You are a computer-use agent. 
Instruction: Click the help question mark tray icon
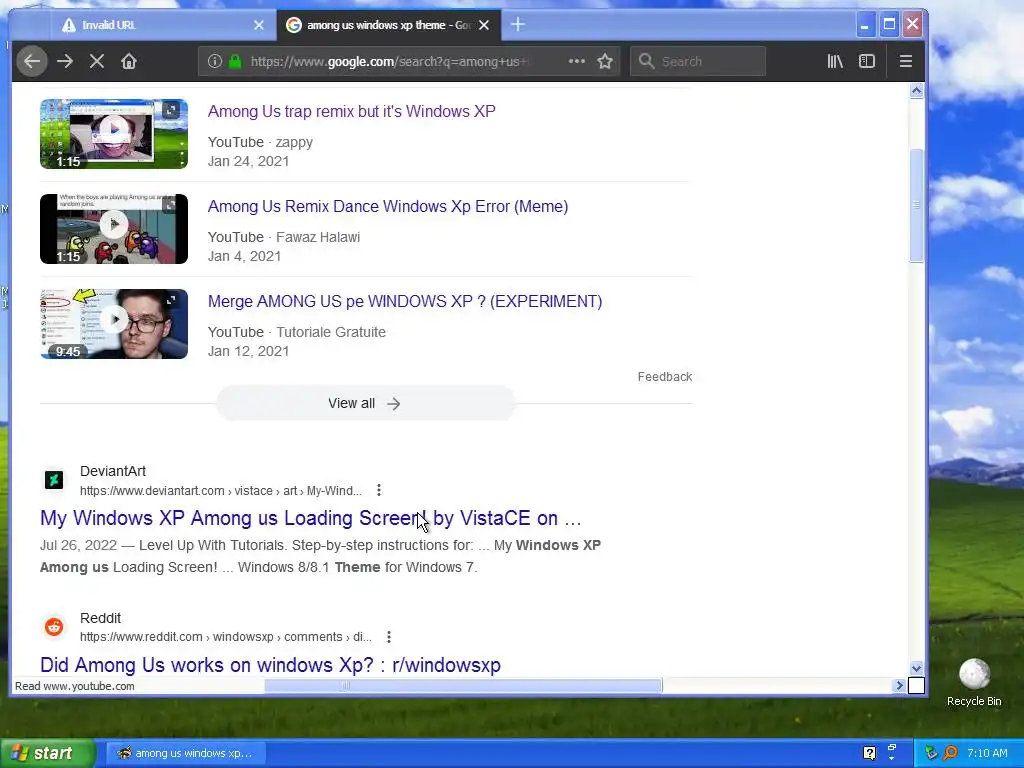point(869,753)
